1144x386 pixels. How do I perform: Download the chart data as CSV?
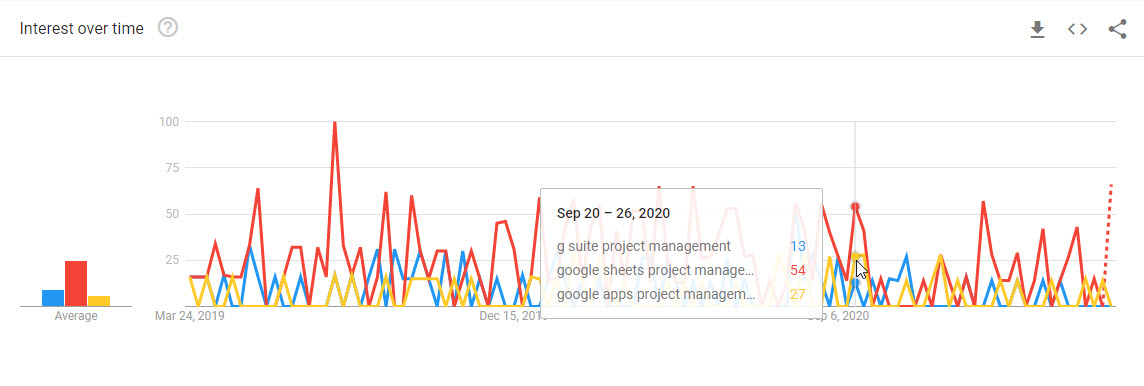tap(1037, 29)
